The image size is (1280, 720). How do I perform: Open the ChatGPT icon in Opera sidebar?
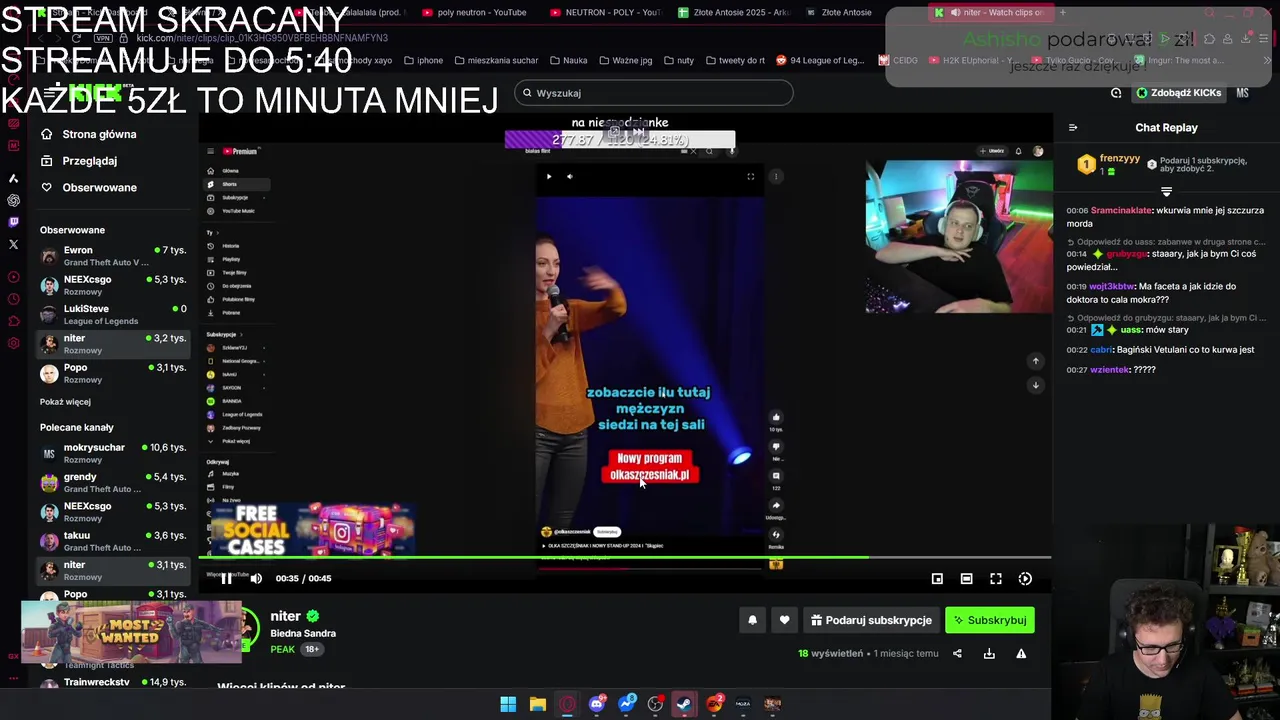[13, 200]
